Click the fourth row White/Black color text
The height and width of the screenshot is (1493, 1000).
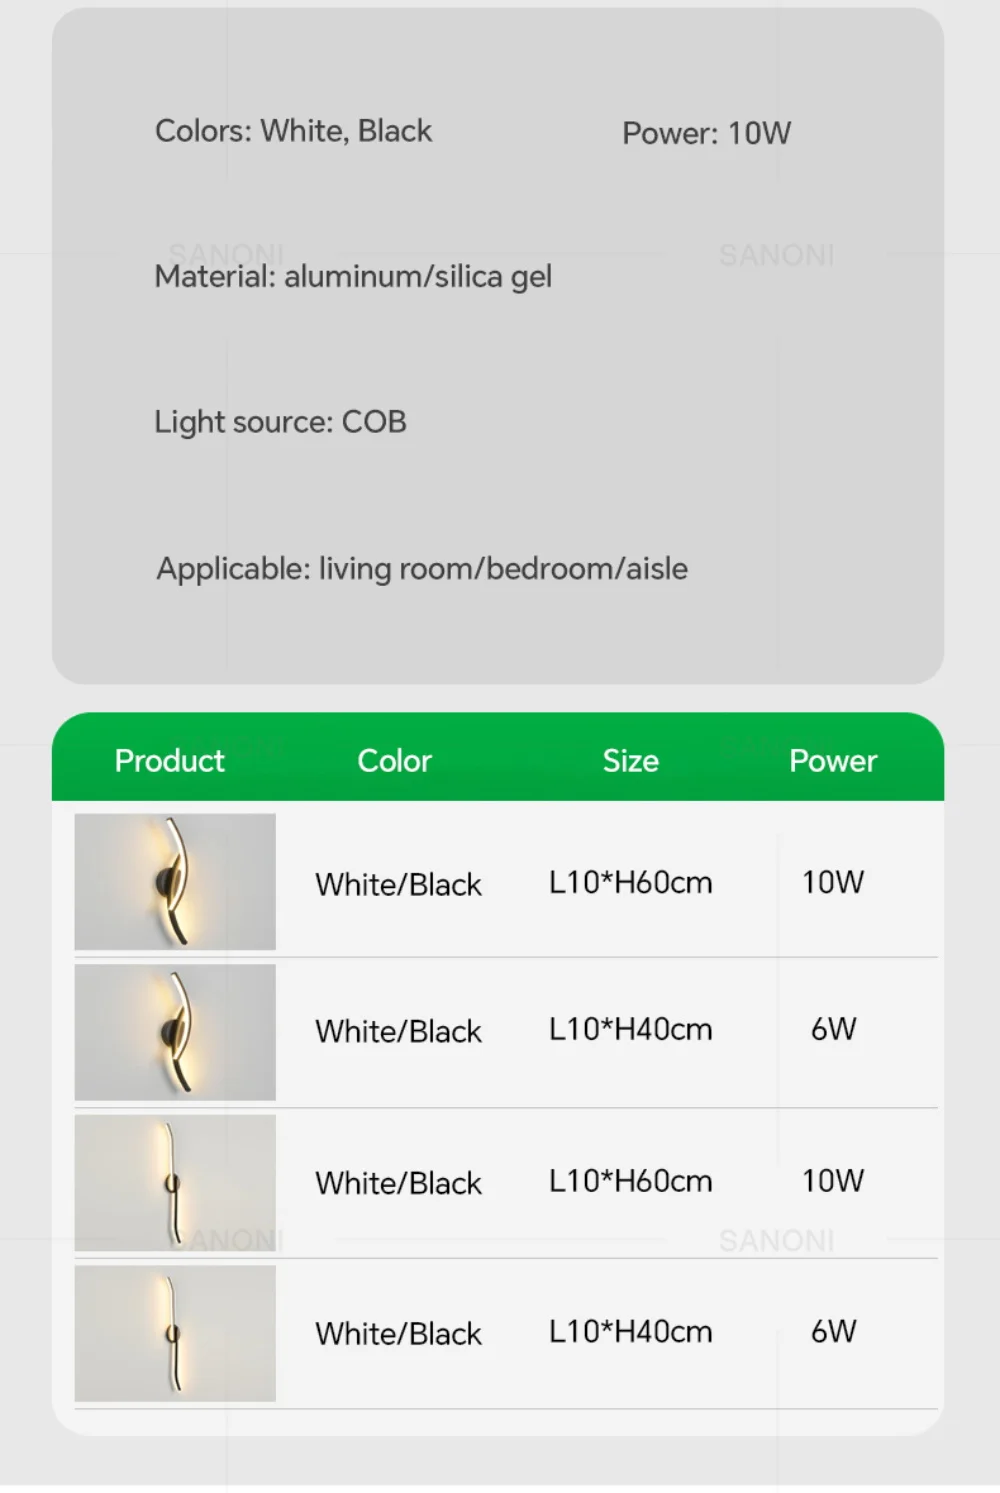(x=398, y=1333)
